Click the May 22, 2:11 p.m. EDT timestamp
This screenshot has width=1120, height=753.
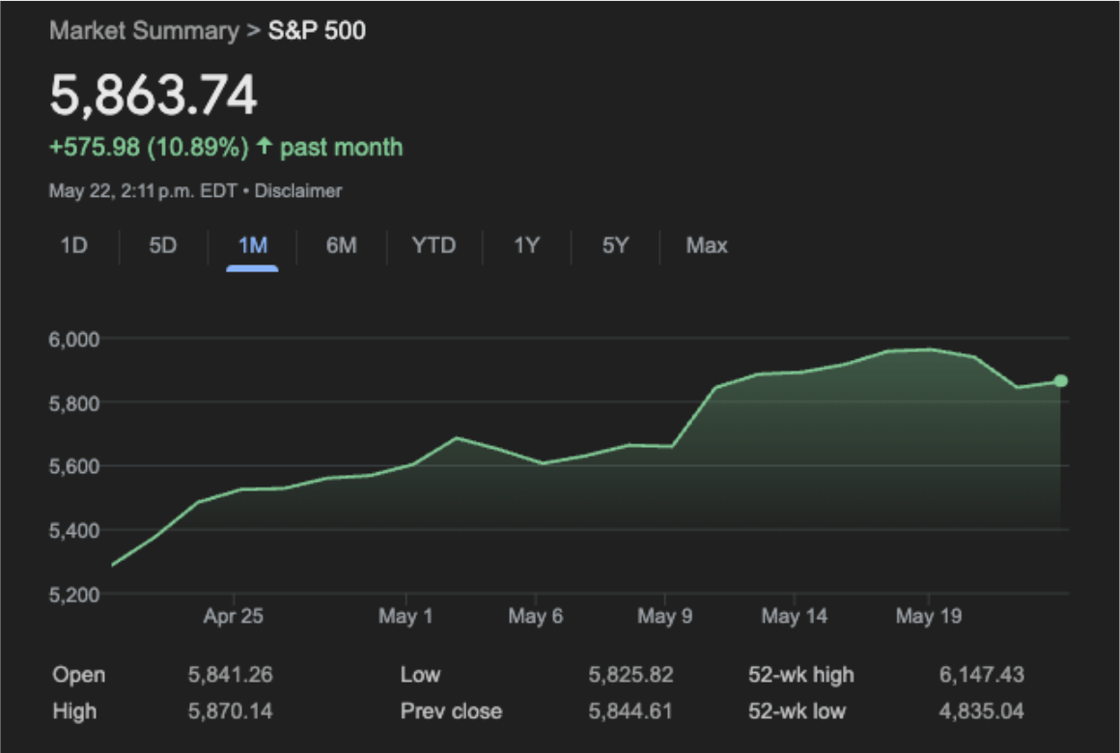coord(143,191)
